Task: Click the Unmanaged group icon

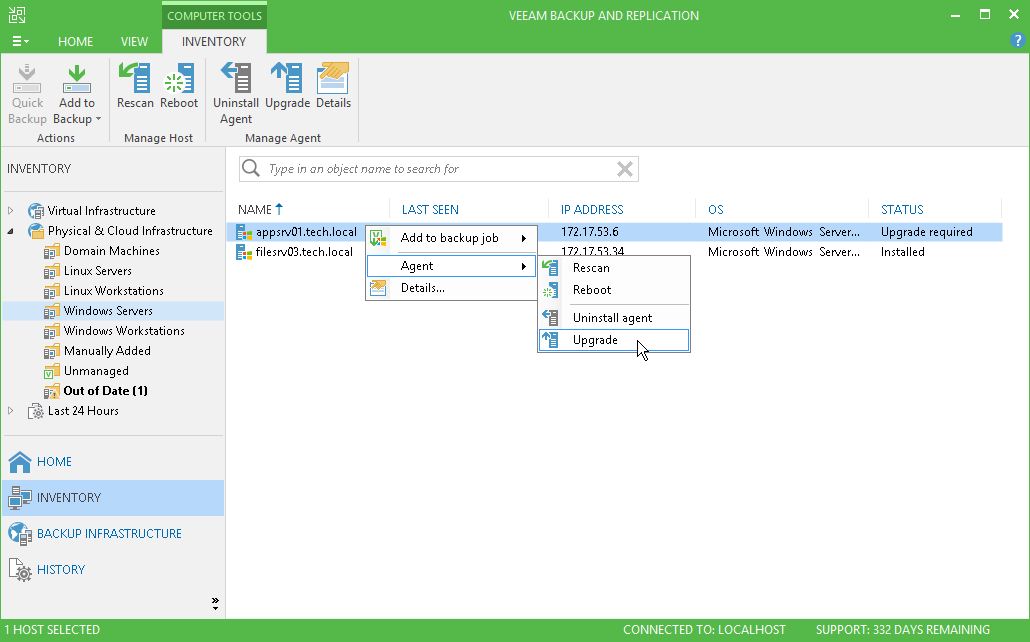Action: tap(51, 371)
